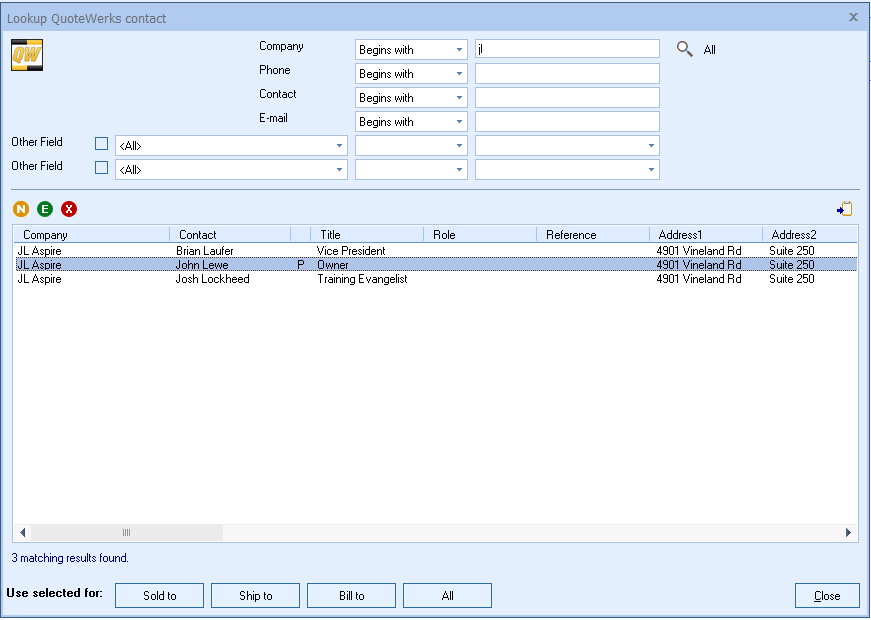The height and width of the screenshot is (620, 871).
Task: Click the 'P' primary marker in John Lewe row
Action: coord(301,264)
